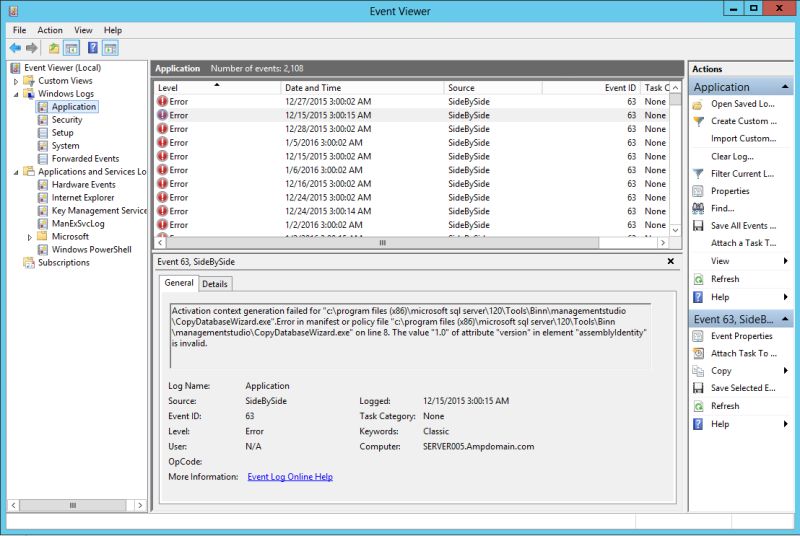Select Application log in tree
Image resolution: width=800 pixels, height=536 pixels.
[x=73, y=107]
